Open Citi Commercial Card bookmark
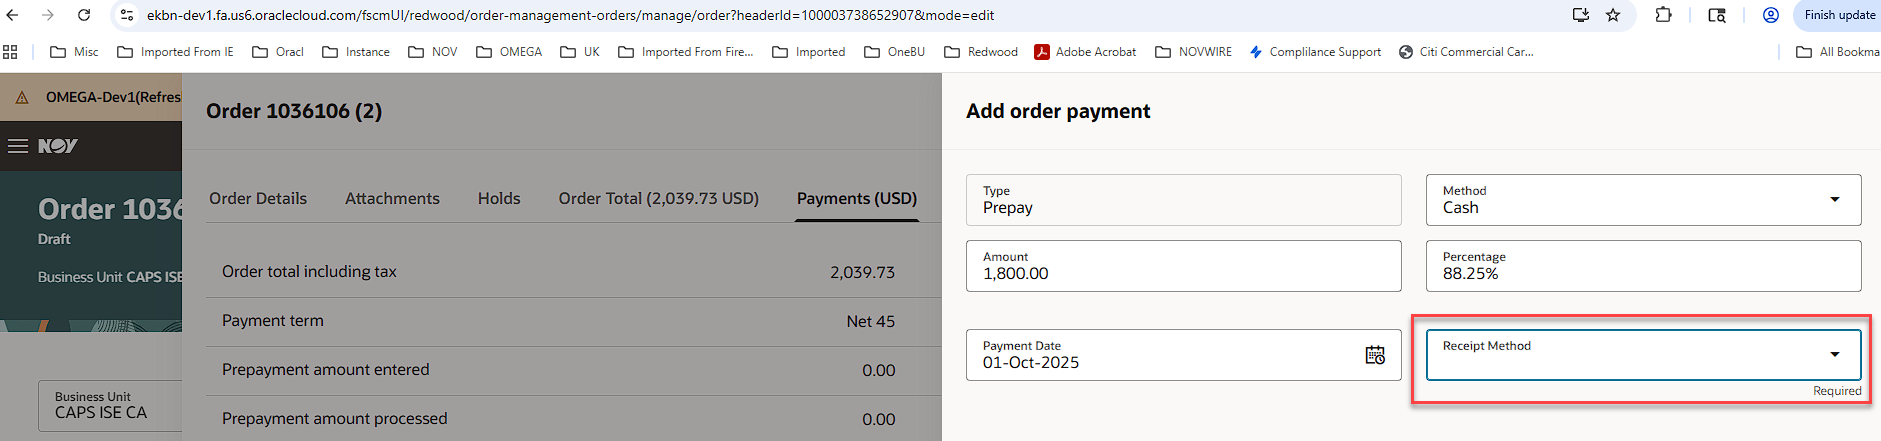Viewport: 1881px width, 441px height. 1466,52
